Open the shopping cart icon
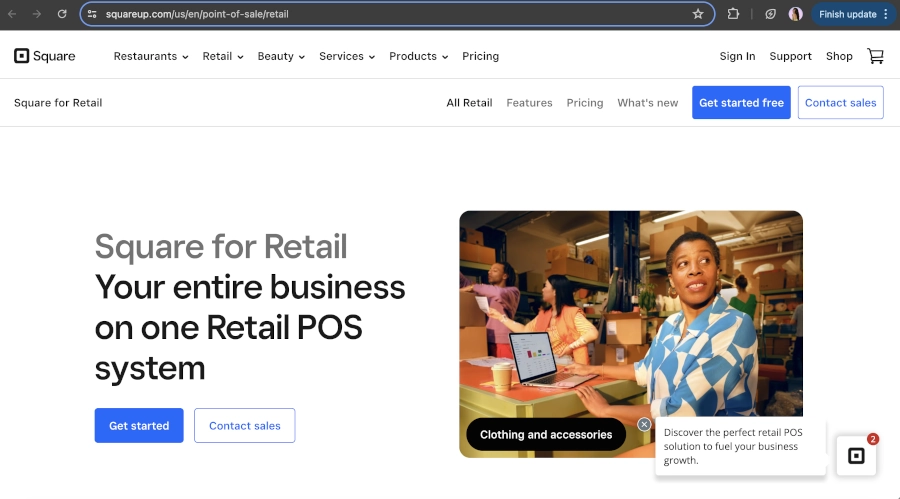Screen dimensions: 900x499 [875, 56]
